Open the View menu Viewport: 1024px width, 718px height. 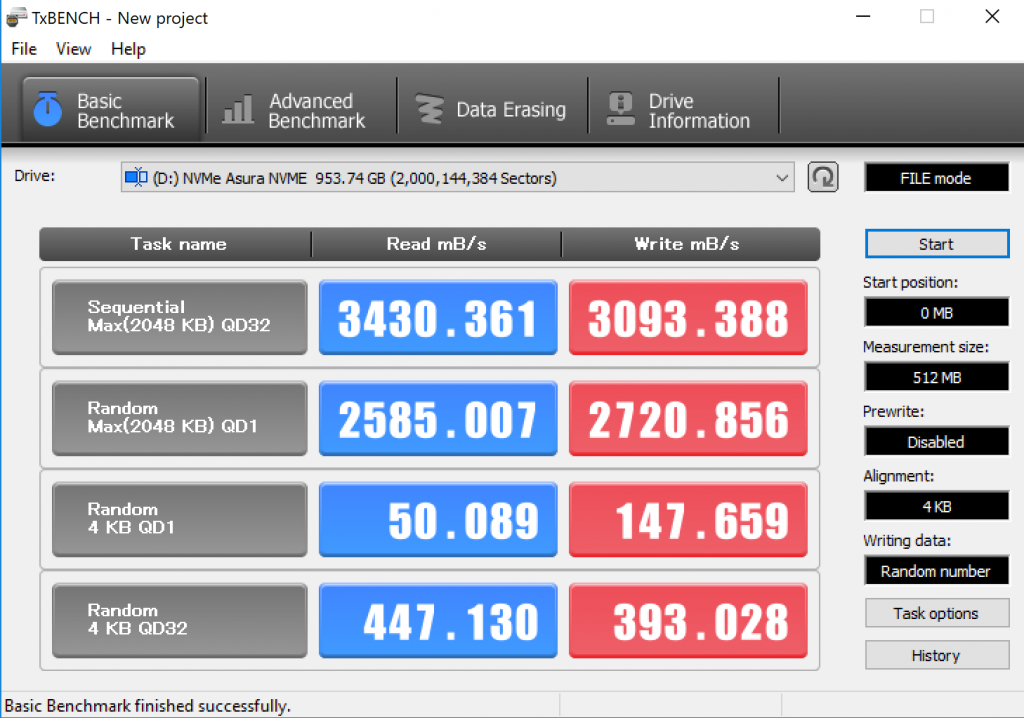(x=73, y=49)
